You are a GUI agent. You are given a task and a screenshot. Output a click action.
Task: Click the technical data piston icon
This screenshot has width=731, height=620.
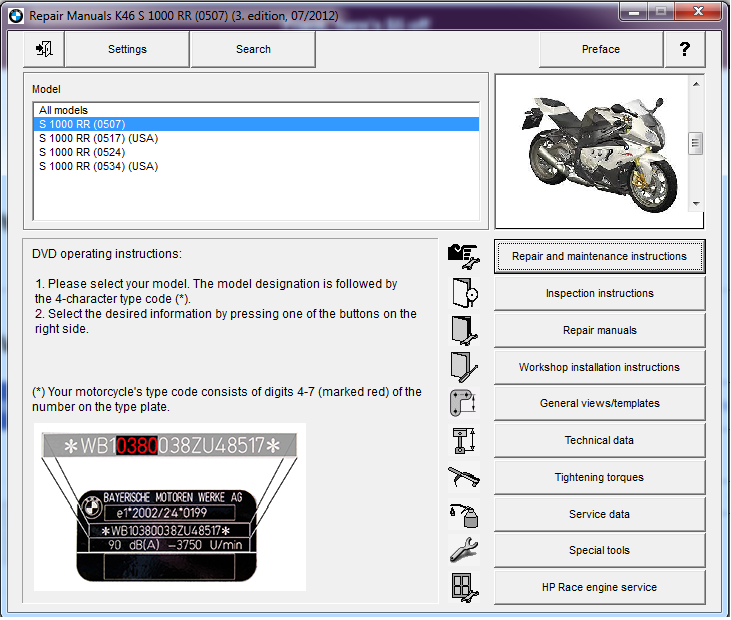tap(464, 440)
